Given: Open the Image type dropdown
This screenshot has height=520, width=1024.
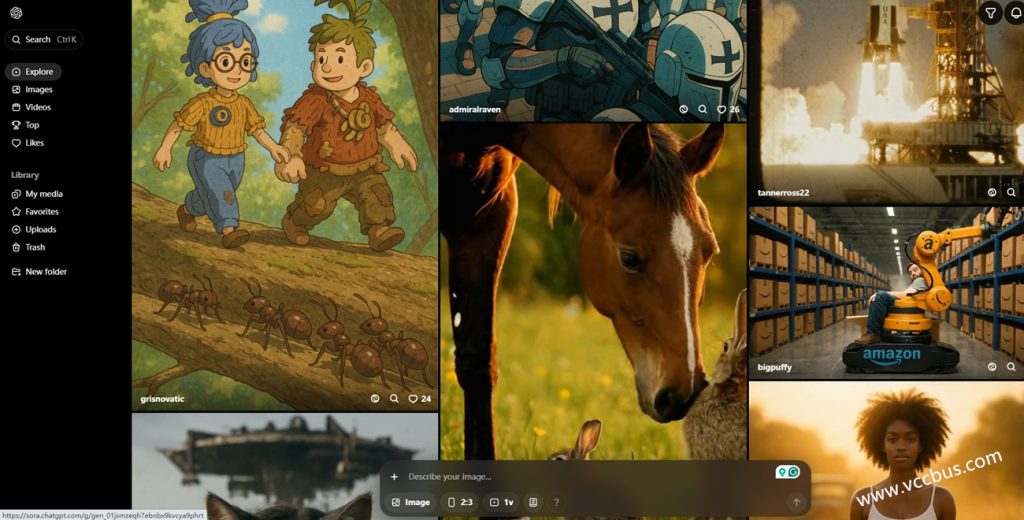Looking at the screenshot, I should (411, 502).
